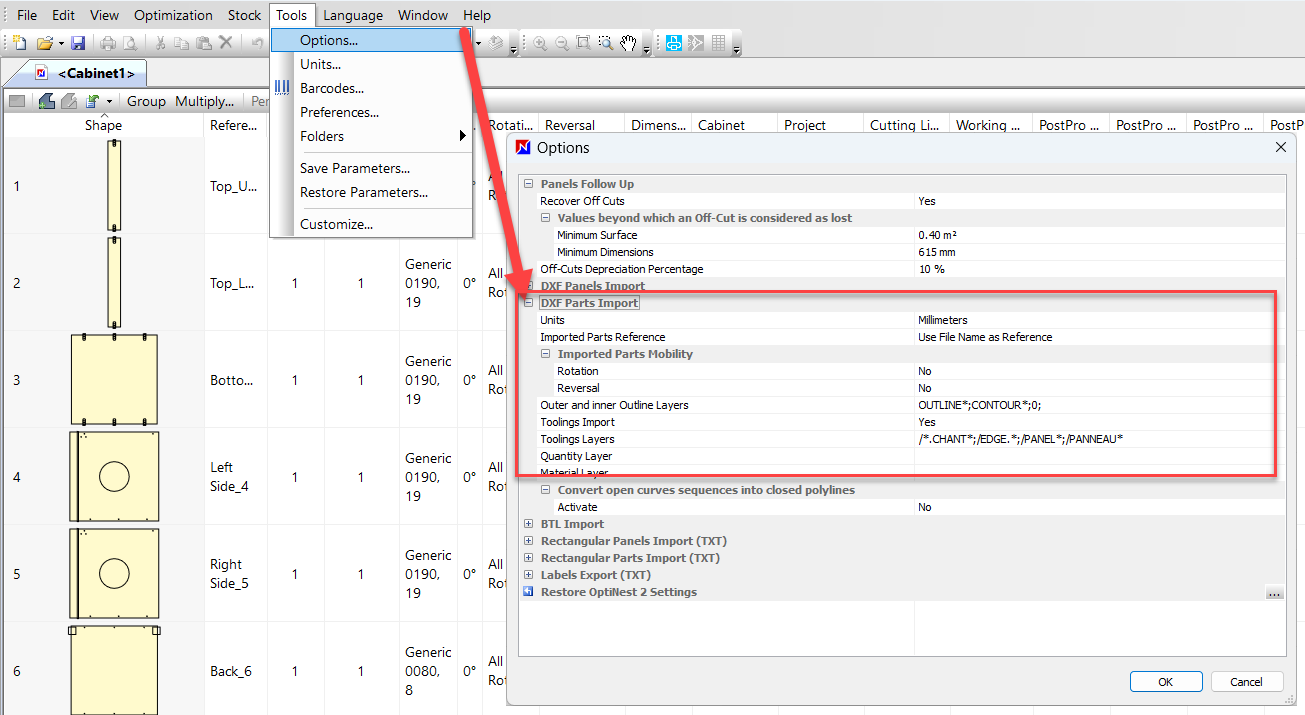Image resolution: width=1305 pixels, height=715 pixels.
Task: Expand Rectangular Panels Import (TXT) section
Action: 529,541
